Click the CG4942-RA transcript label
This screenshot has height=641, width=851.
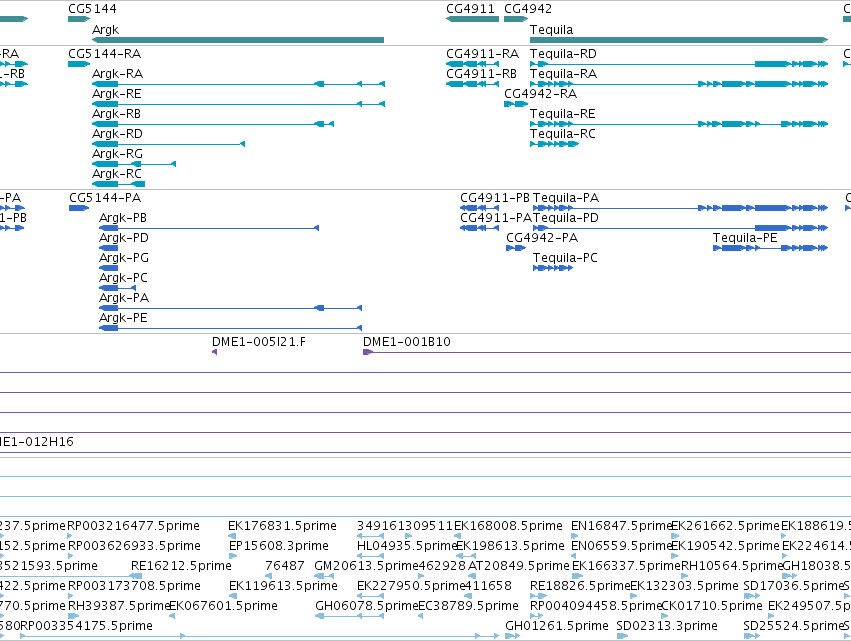coord(541,94)
